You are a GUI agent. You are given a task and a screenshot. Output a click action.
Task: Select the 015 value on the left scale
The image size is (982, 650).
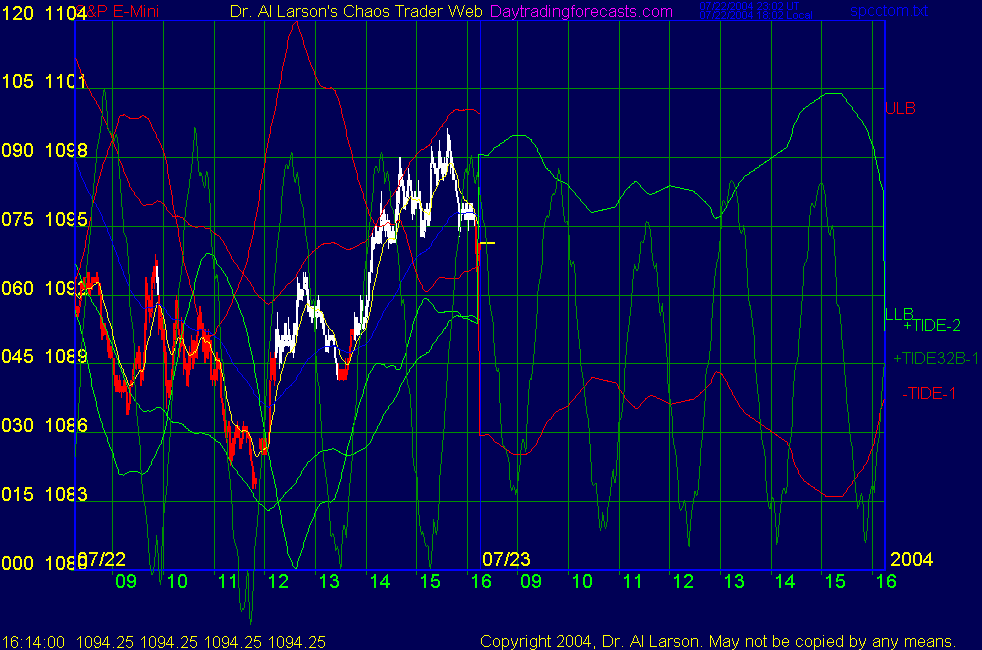(18, 494)
